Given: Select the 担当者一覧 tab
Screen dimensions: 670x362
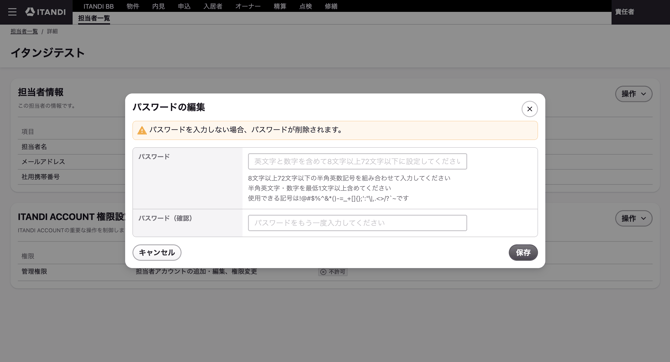Looking at the screenshot, I should point(94,18).
